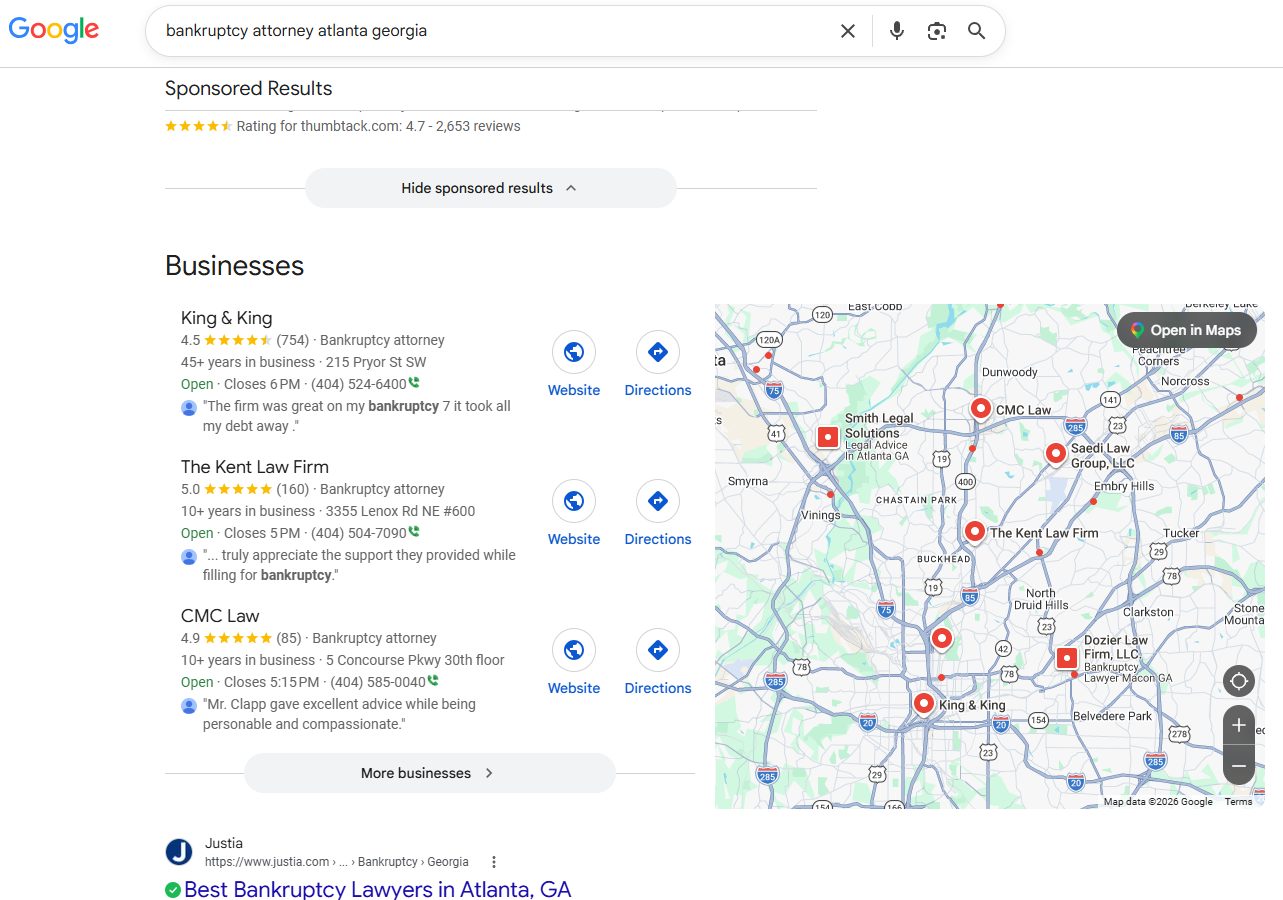Select The Kent Law Firm map pin
1283x900 pixels.
(x=974, y=531)
